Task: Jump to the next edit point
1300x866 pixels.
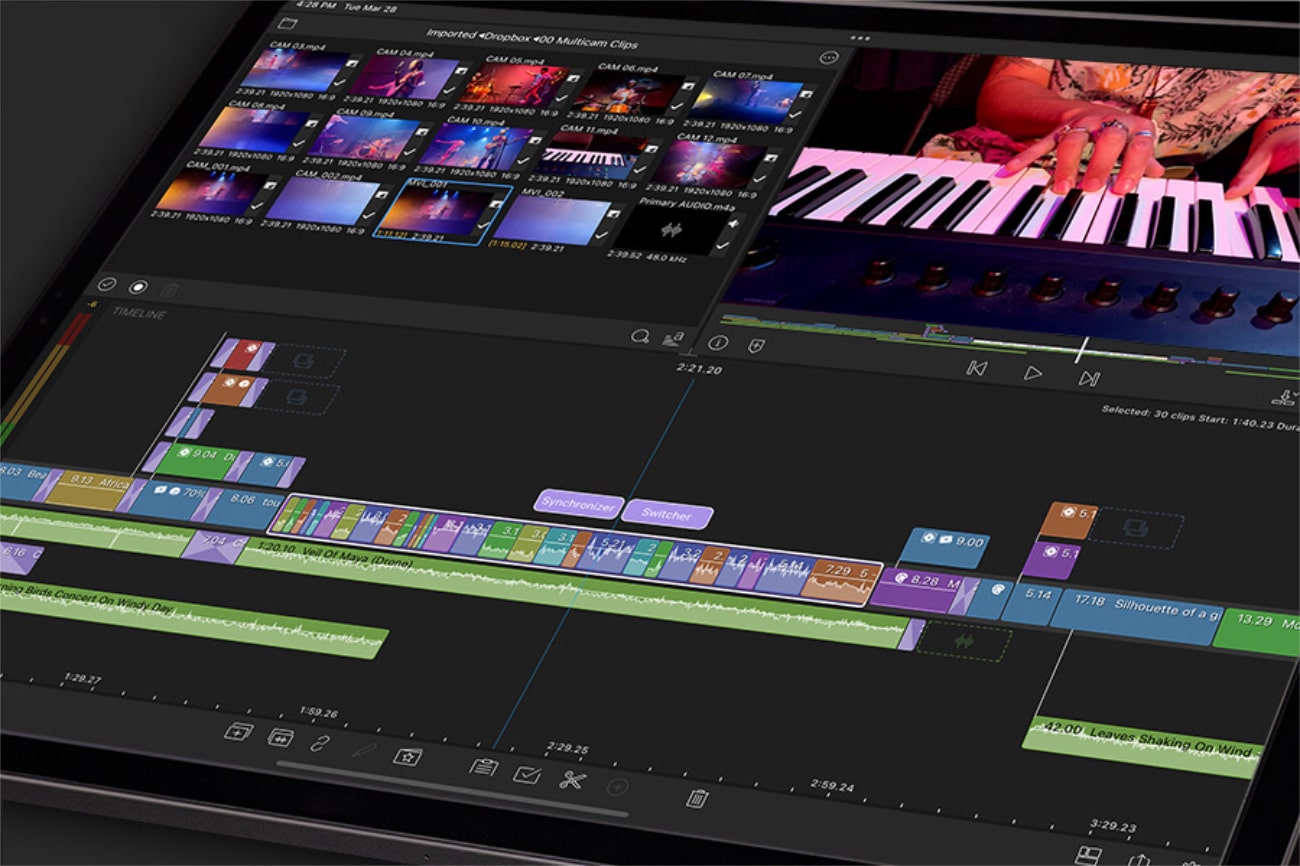Action: 1089,378
